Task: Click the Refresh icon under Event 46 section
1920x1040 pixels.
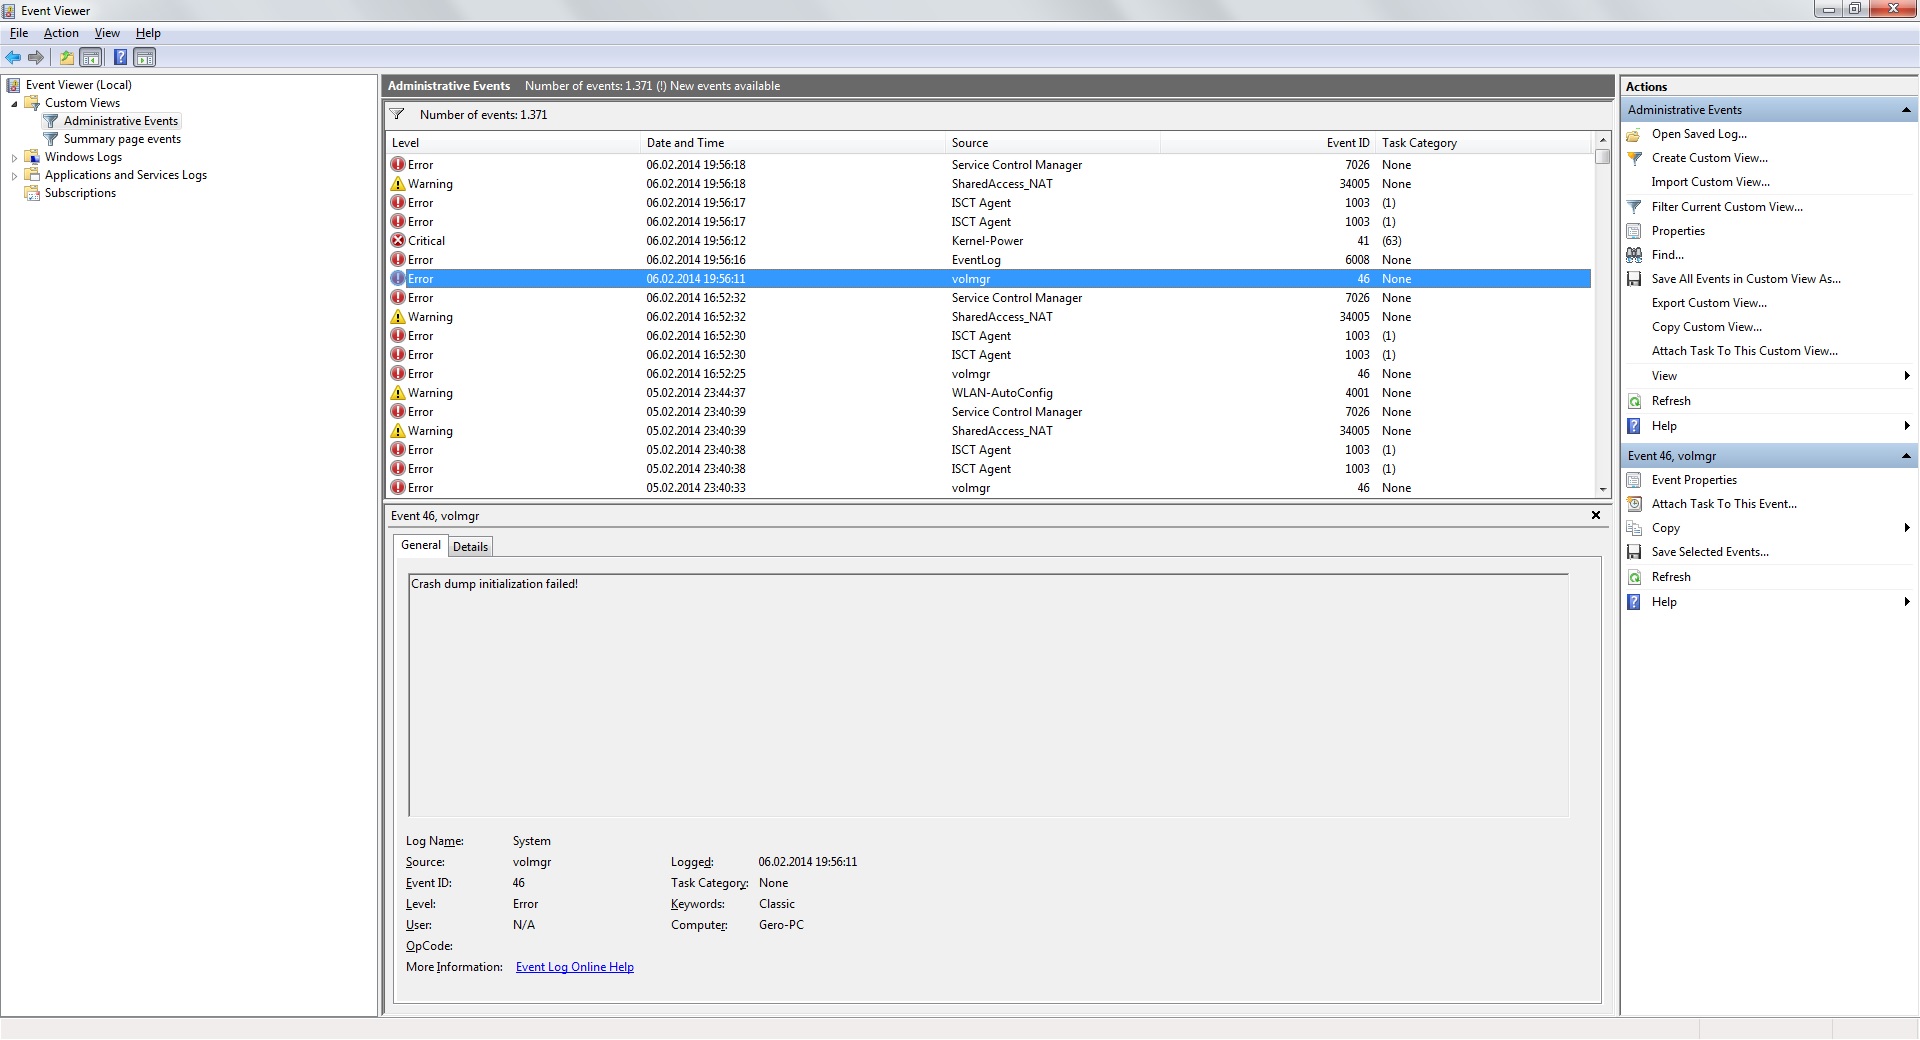Action: pos(1634,577)
